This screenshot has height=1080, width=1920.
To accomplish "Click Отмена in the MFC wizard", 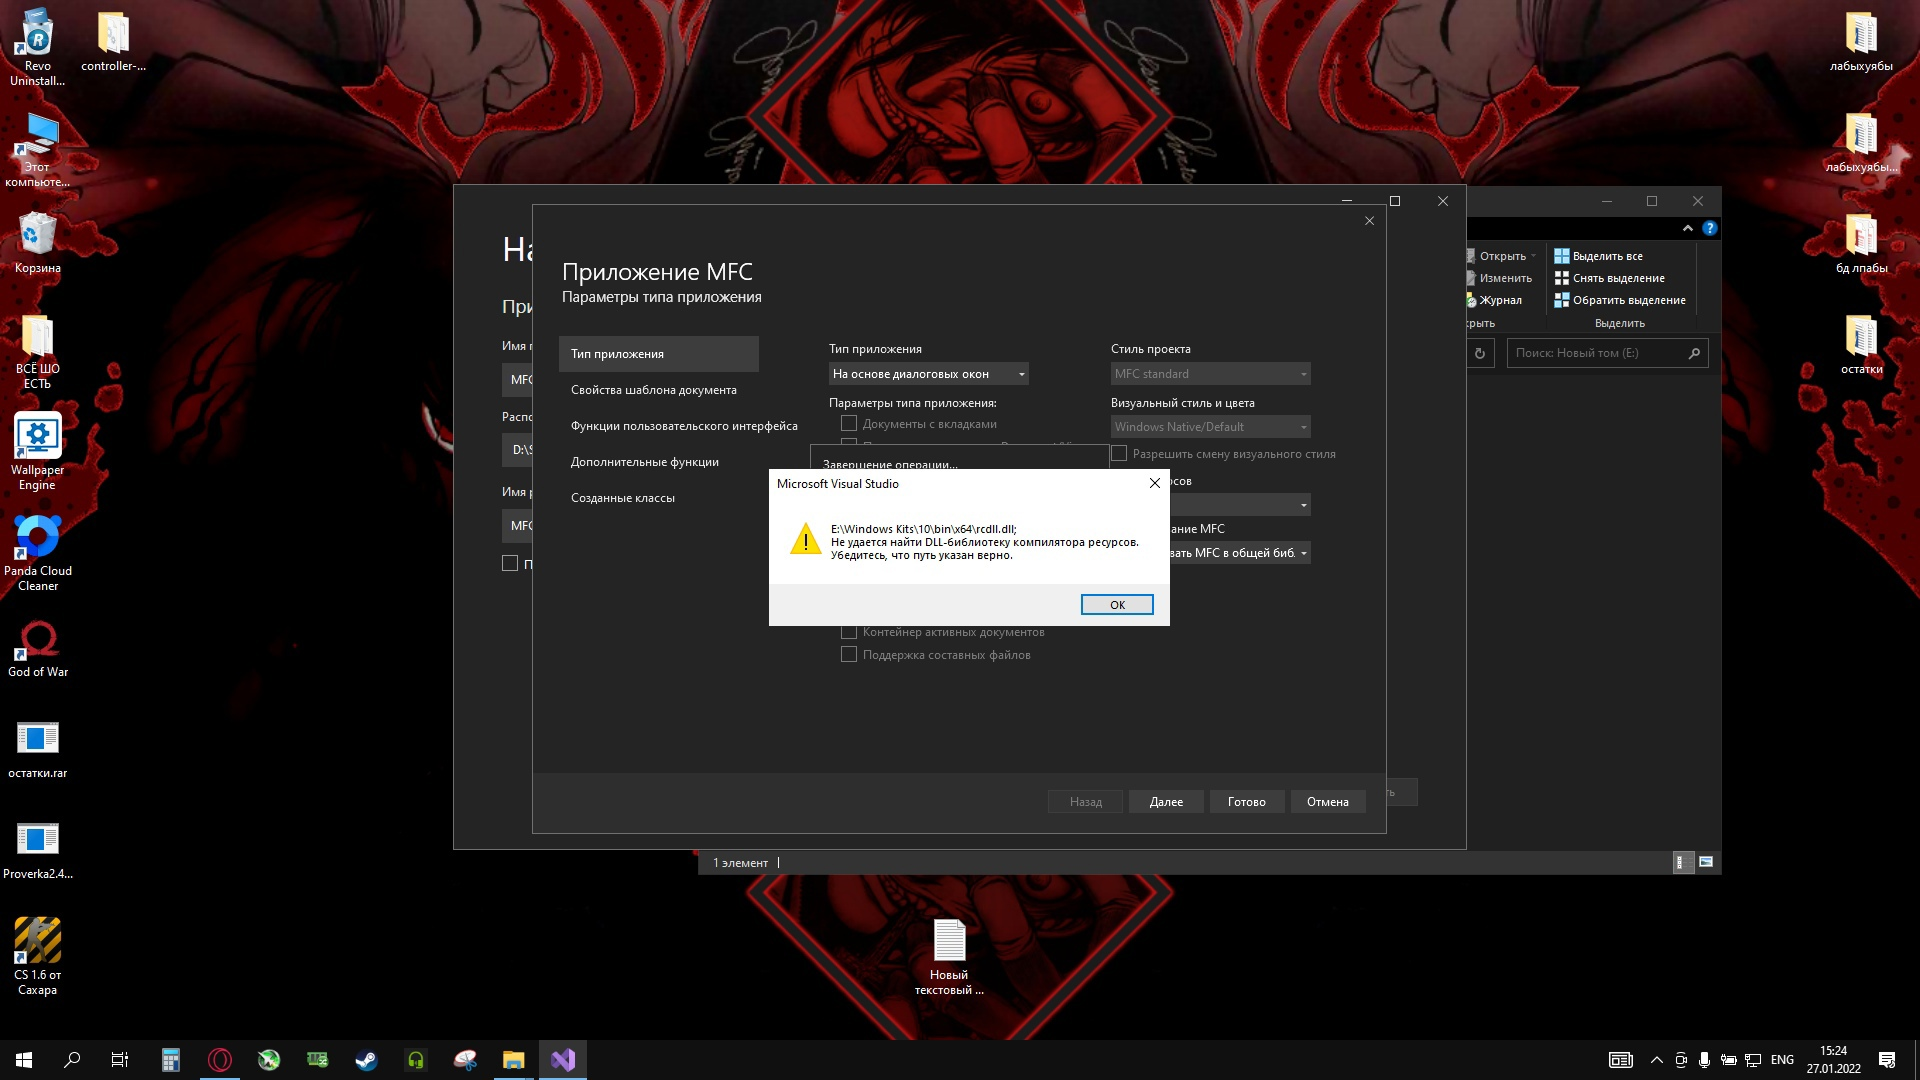I will pos(1328,802).
